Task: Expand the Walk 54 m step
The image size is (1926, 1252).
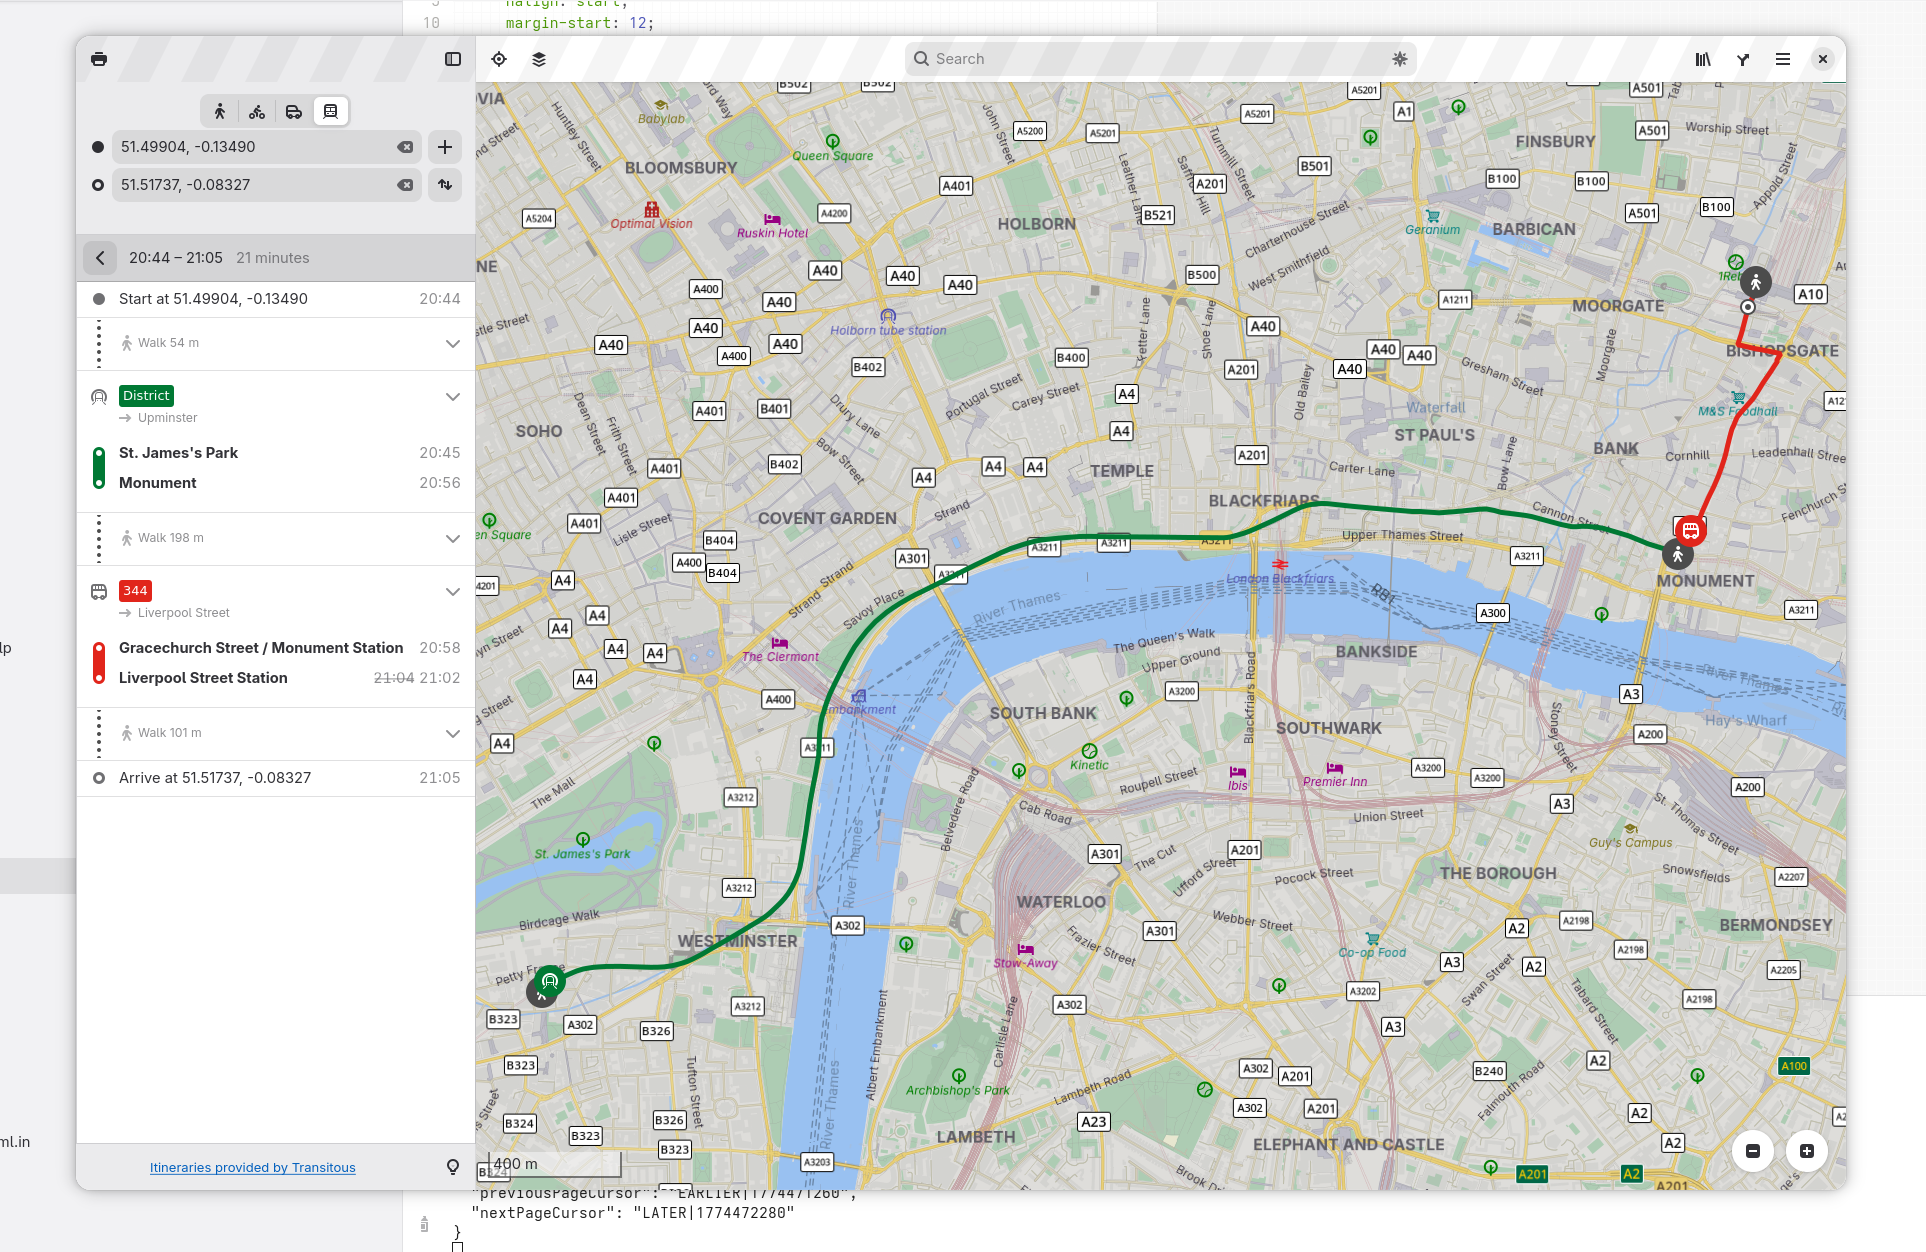Action: (452, 343)
